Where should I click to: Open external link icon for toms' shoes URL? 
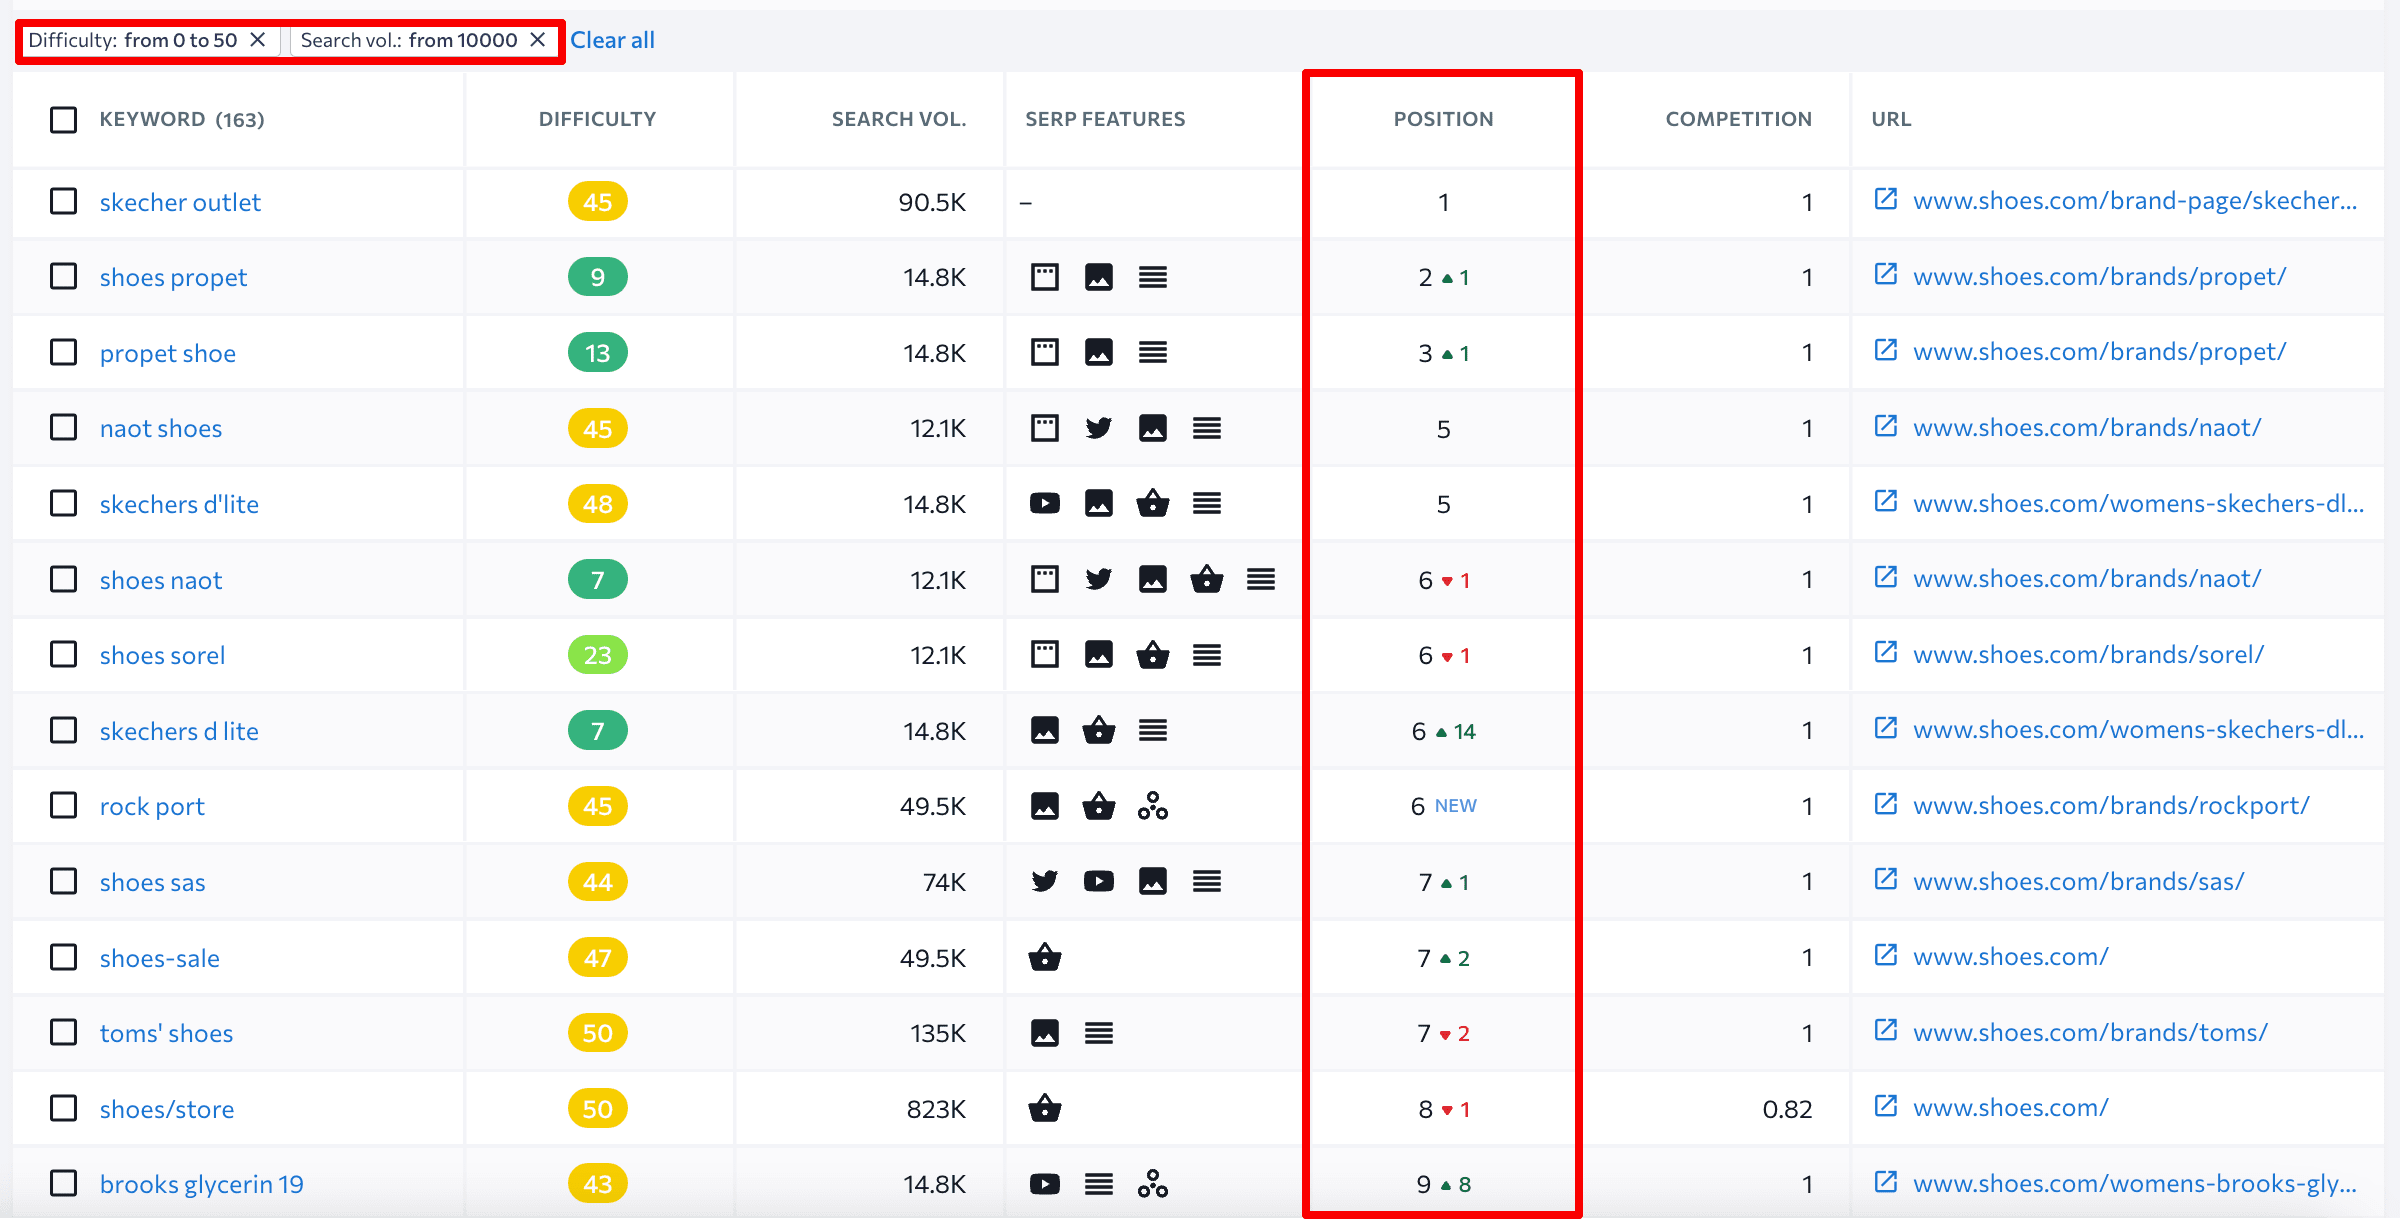1886,1030
